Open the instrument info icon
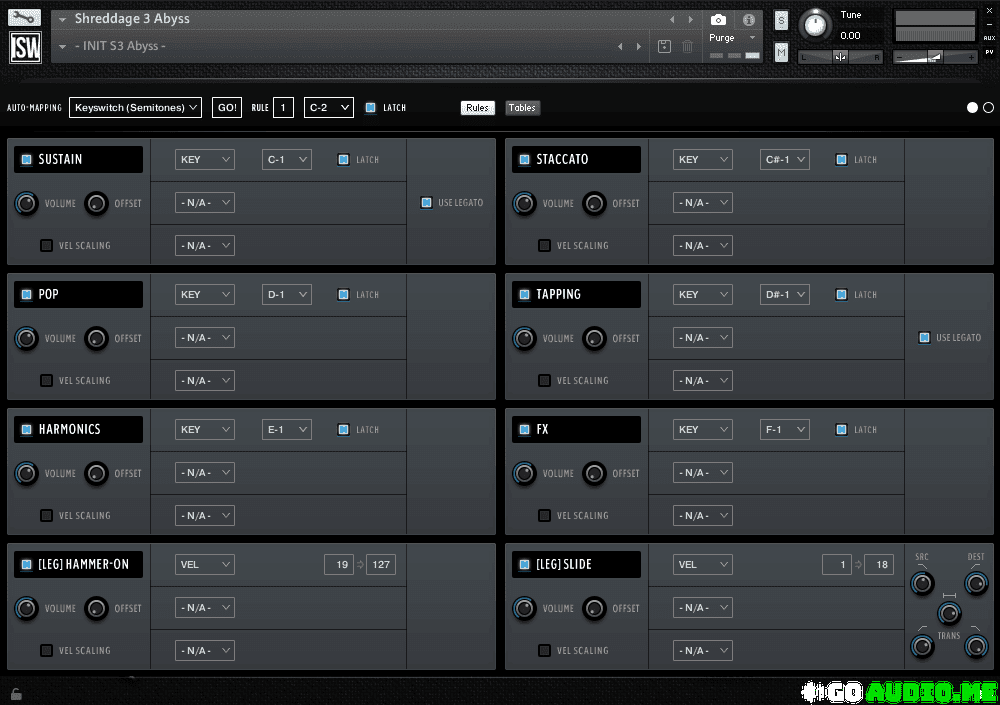The height and width of the screenshot is (705, 1000). tap(748, 20)
